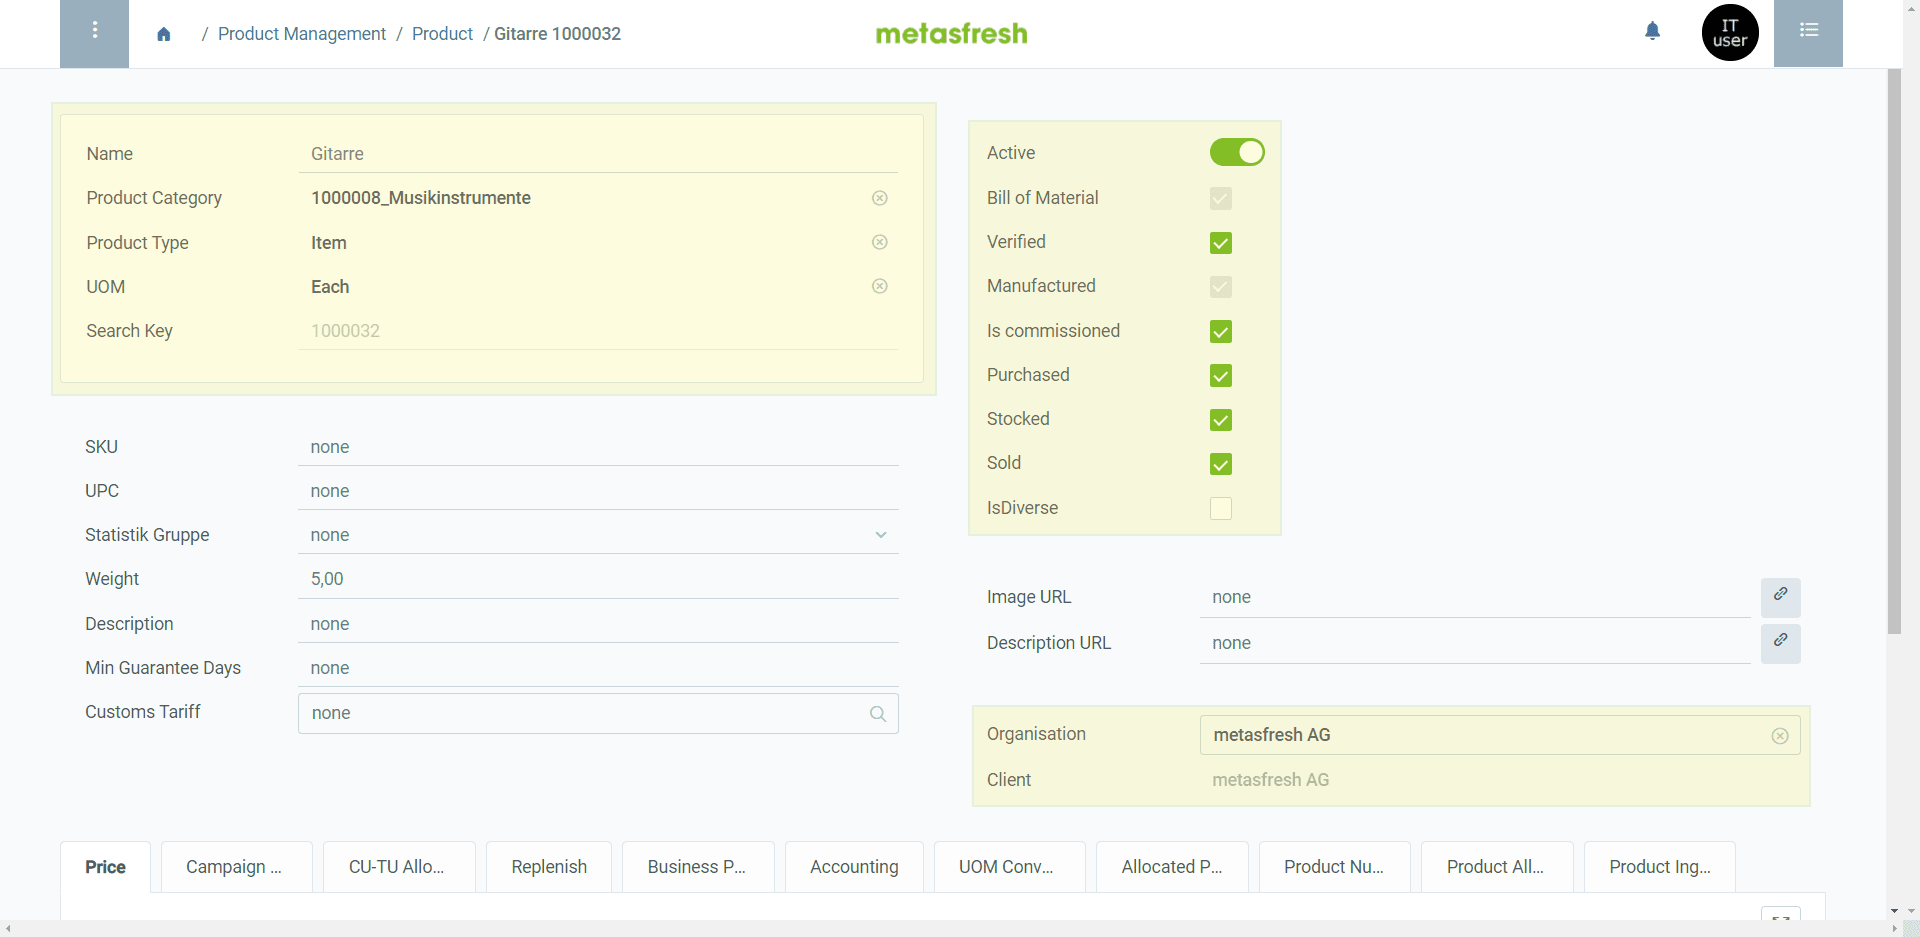Click the Customs Tariff input field
Image resolution: width=1920 pixels, height=937 pixels.
(x=598, y=714)
